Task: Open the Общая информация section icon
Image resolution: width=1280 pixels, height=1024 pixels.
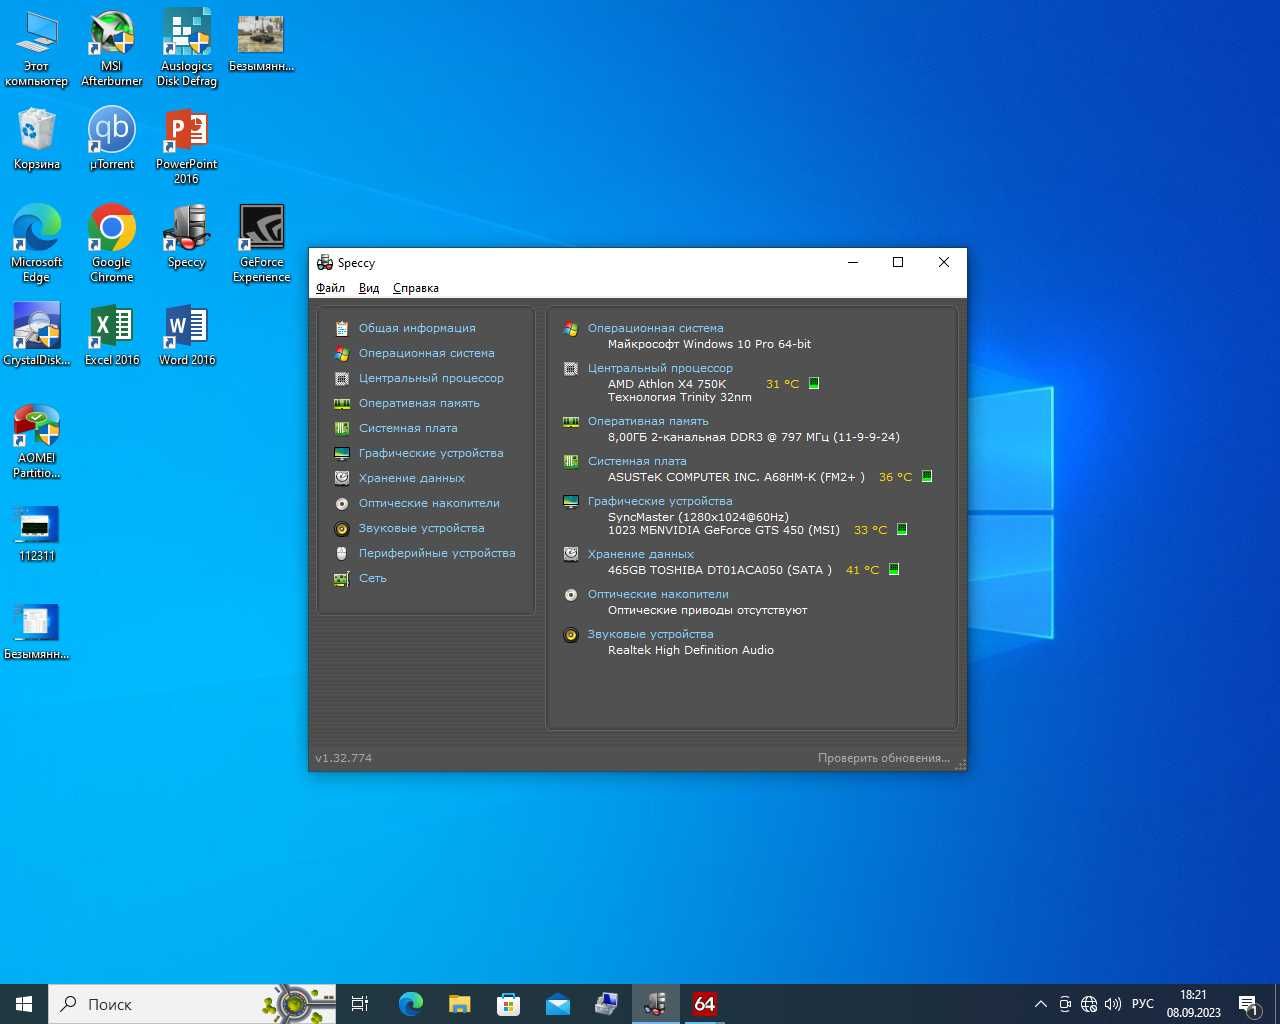Action: (x=342, y=328)
